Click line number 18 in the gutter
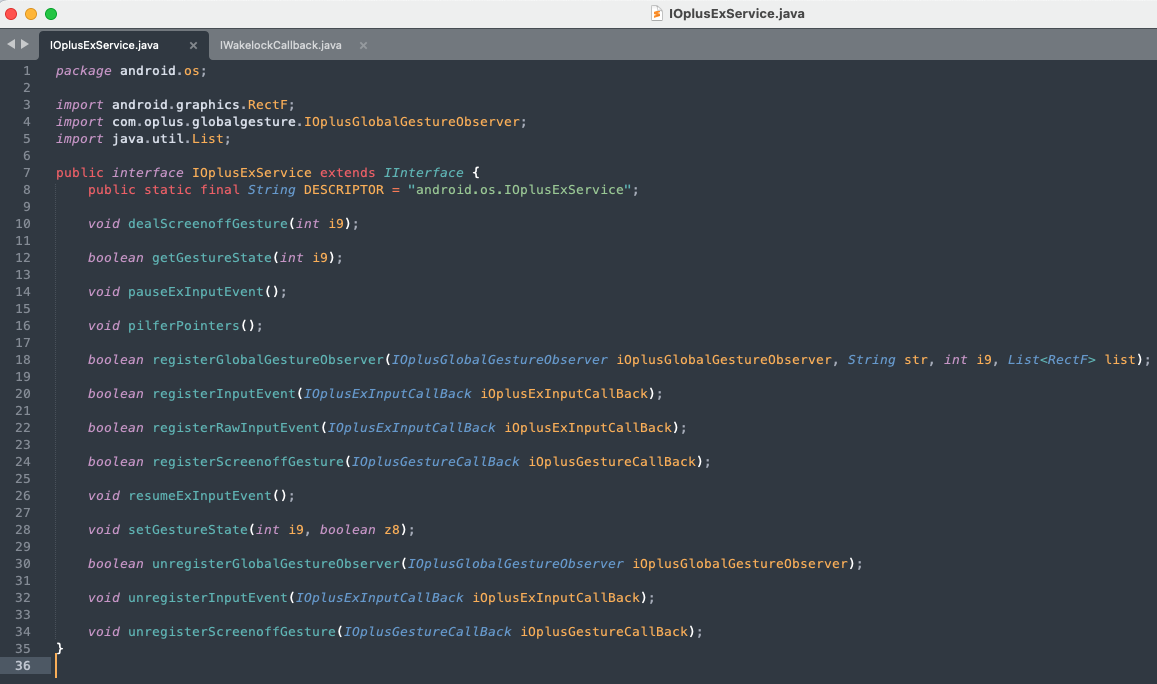1157x684 pixels. tap(24, 360)
